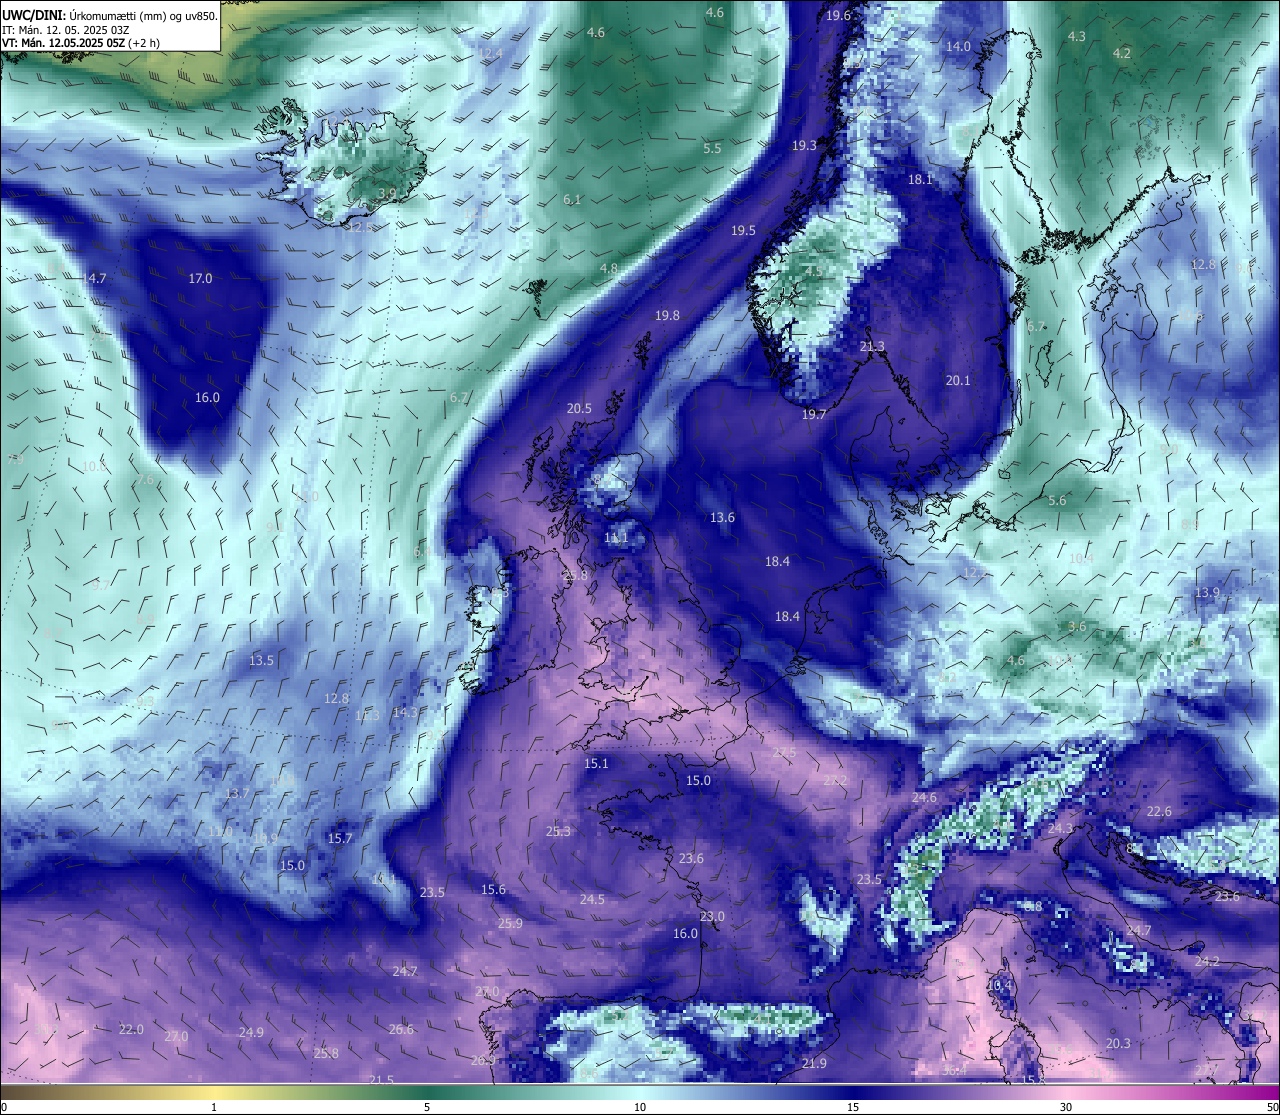The width and height of the screenshot is (1280, 1115).
Task: Click the 15.1 value in the English Channel
Action: (x=596, y=763)
